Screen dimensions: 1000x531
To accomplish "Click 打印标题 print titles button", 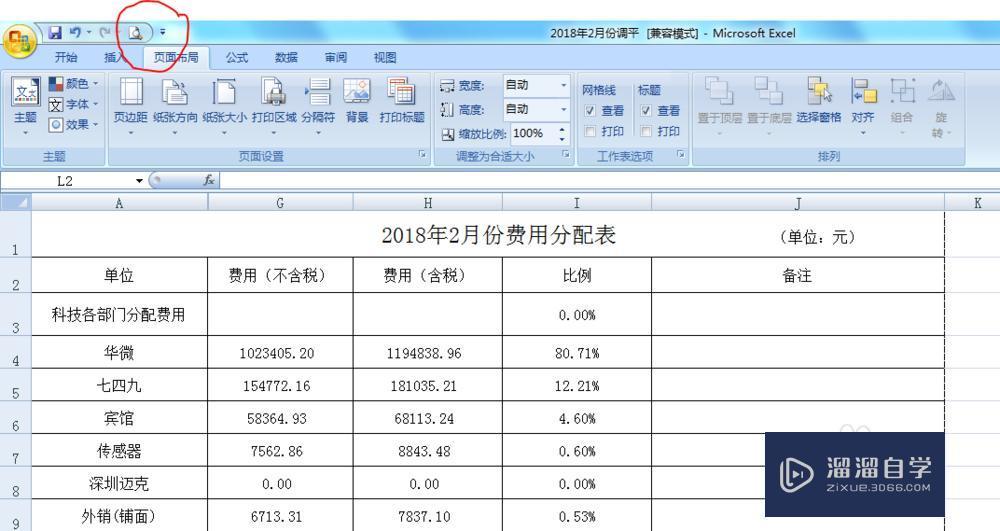I will (402, 102).
